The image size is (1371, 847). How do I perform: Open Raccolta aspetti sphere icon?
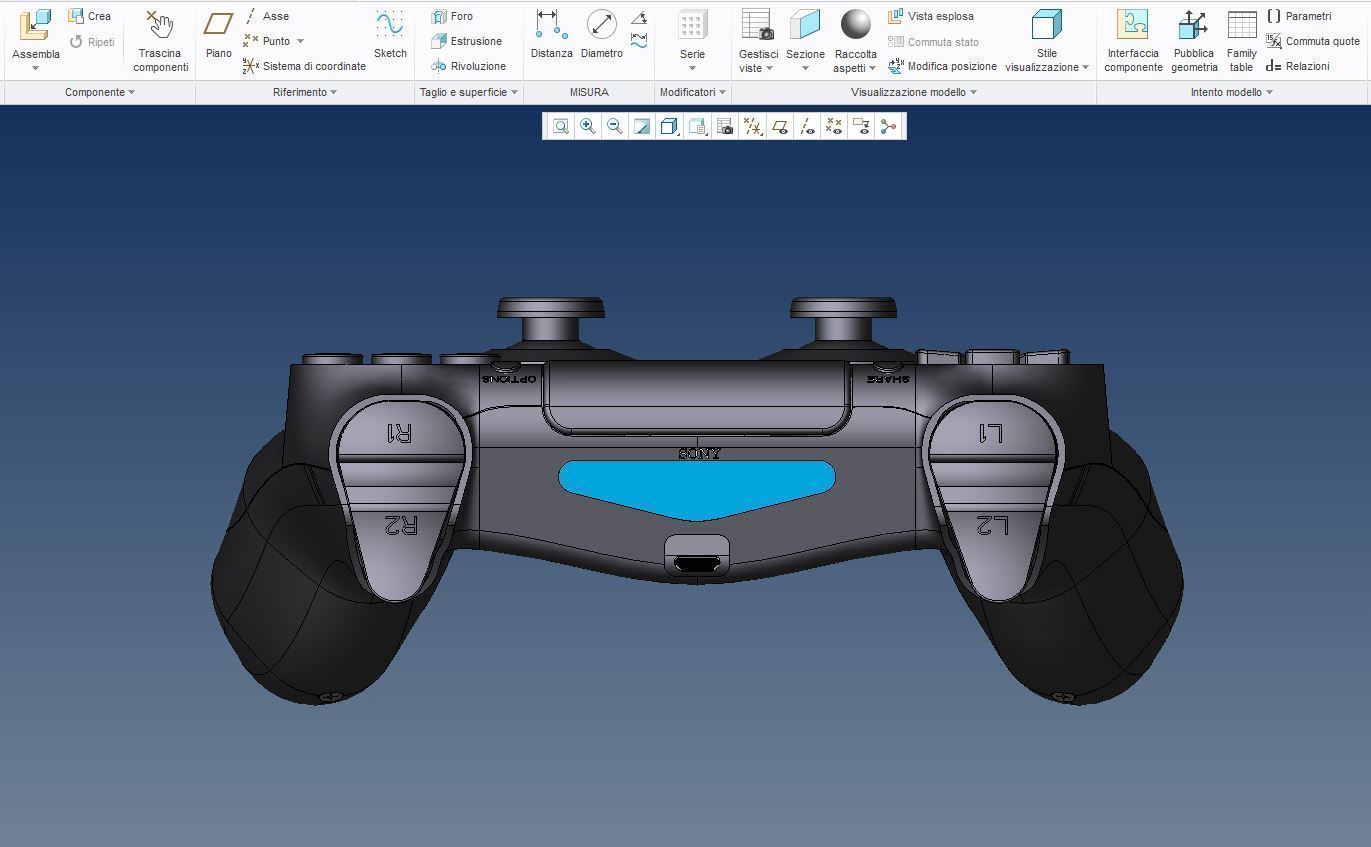tap(855, 25)
